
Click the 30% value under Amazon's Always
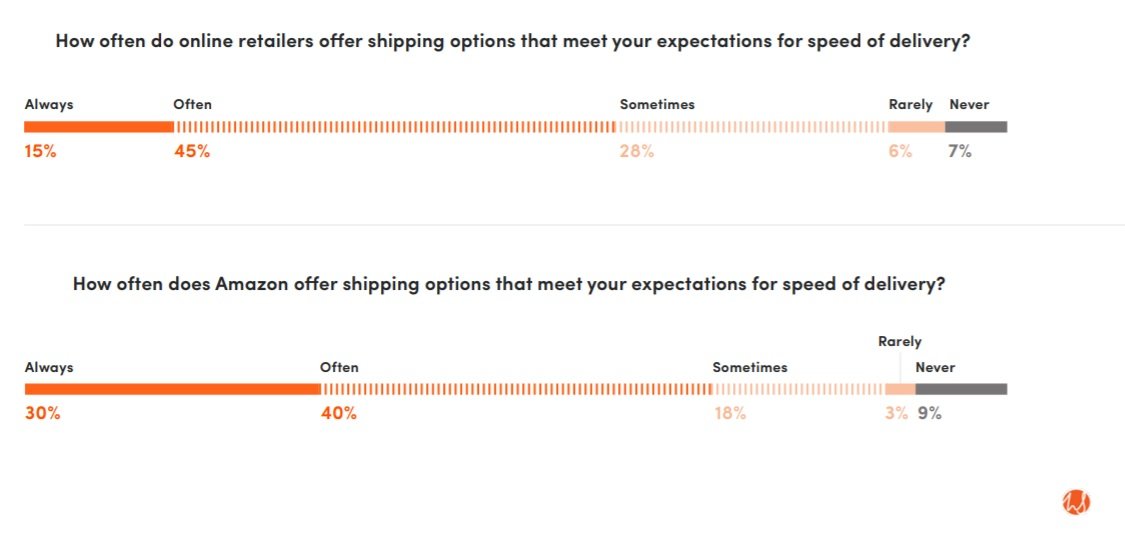pos(43,413)
